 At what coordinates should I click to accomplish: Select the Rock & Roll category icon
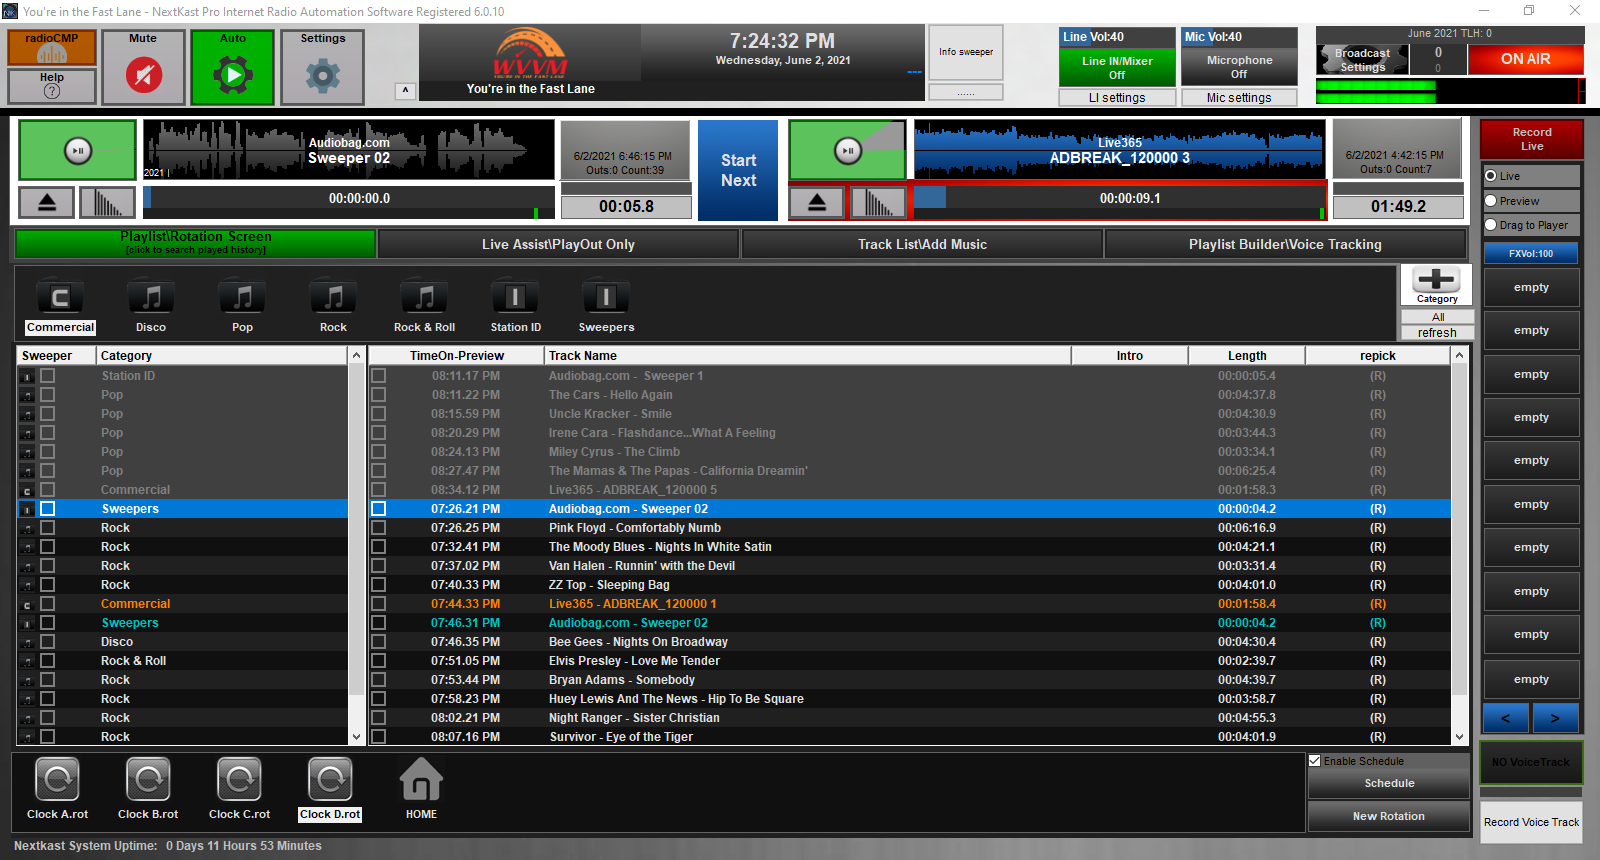click(424, 306)
